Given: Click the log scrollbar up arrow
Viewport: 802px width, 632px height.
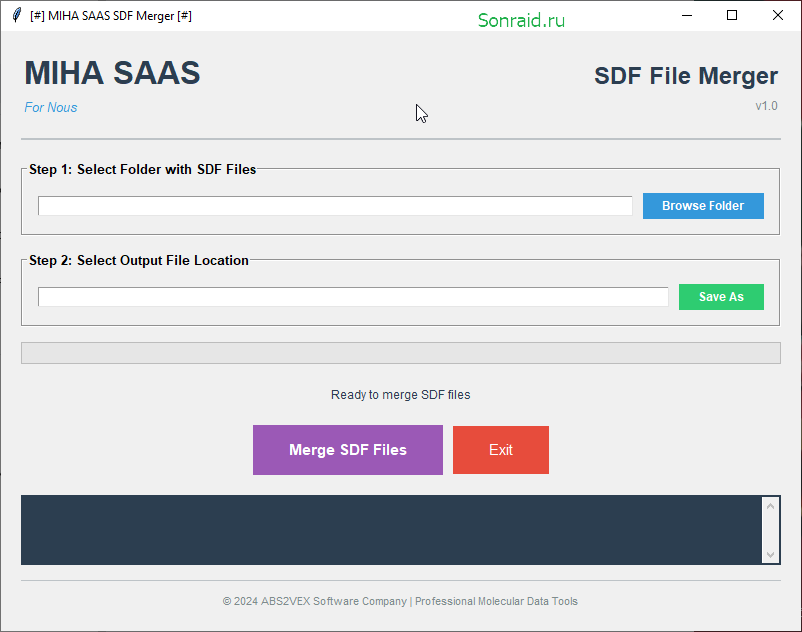Looking at the screenshot, I should pos(770,506).
